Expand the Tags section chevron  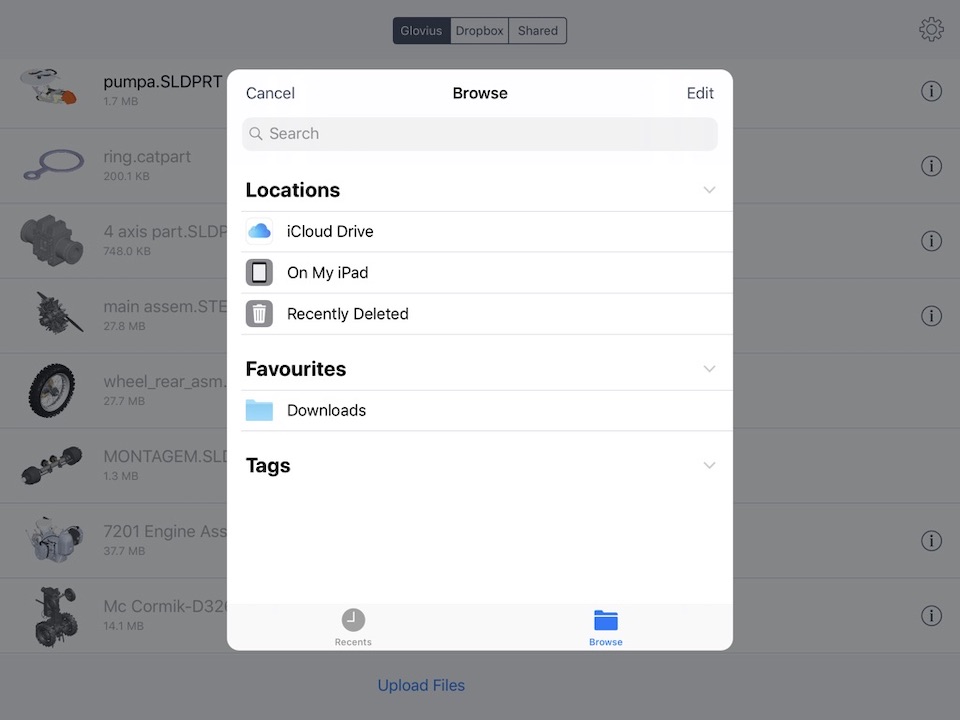709,465
